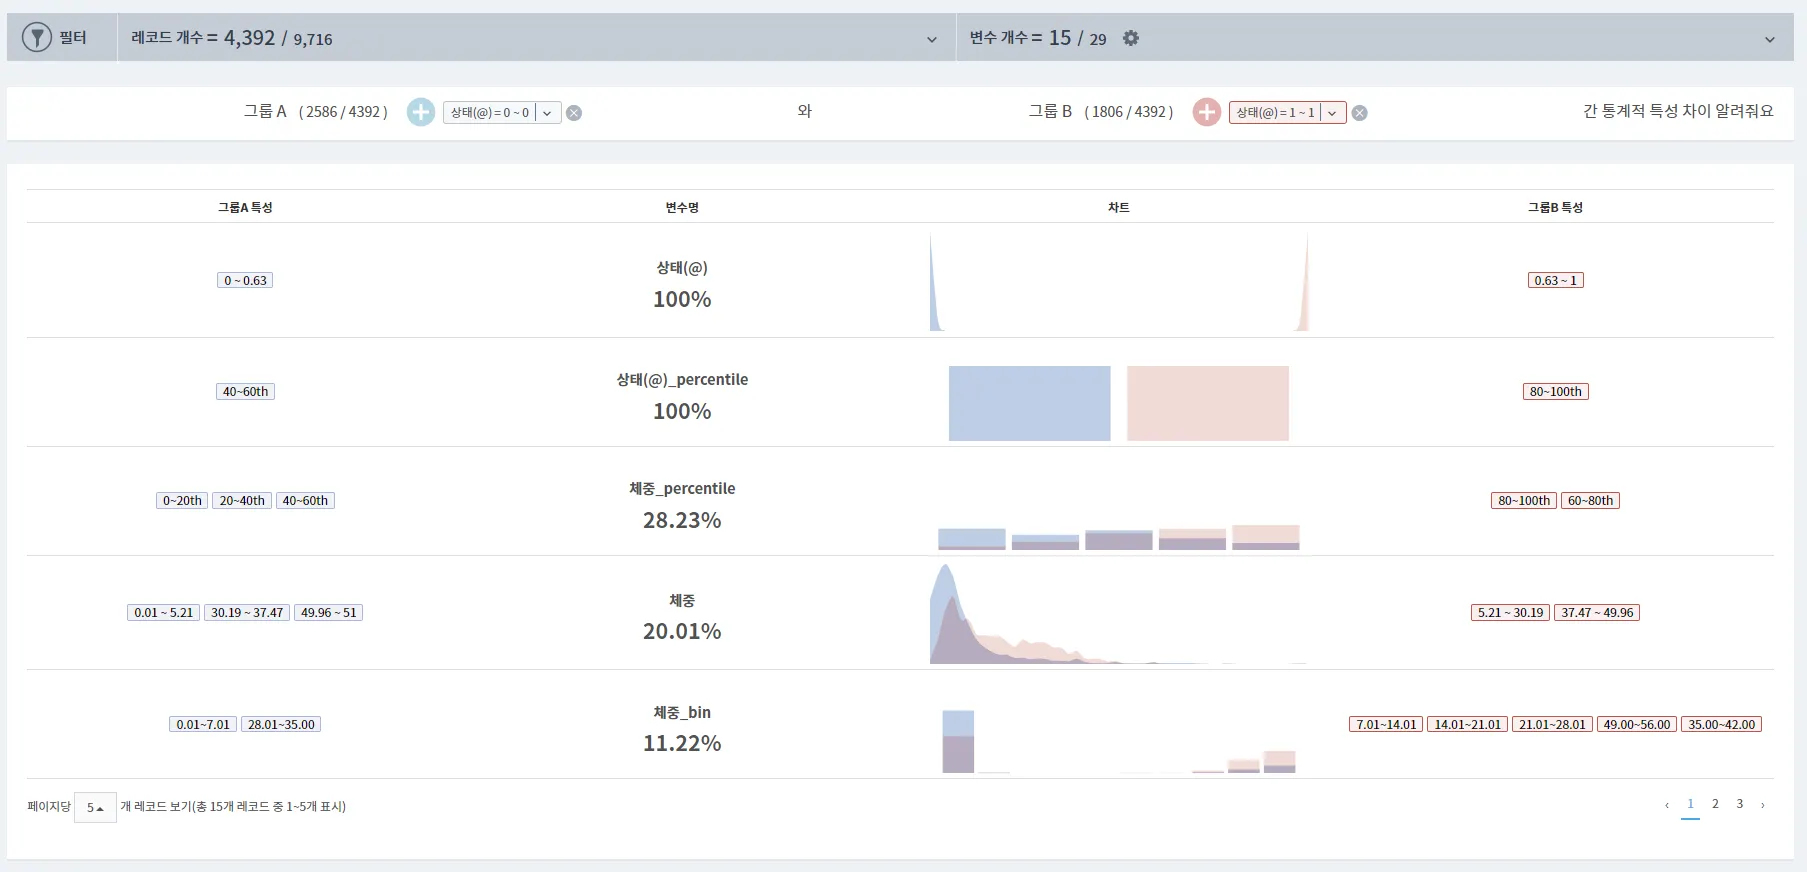Open Group B 상태(@)=1~1 dropdown arrow
Image resolution: width=1807 pixels, height=872 pixels.
click(x=1332, y=113)
